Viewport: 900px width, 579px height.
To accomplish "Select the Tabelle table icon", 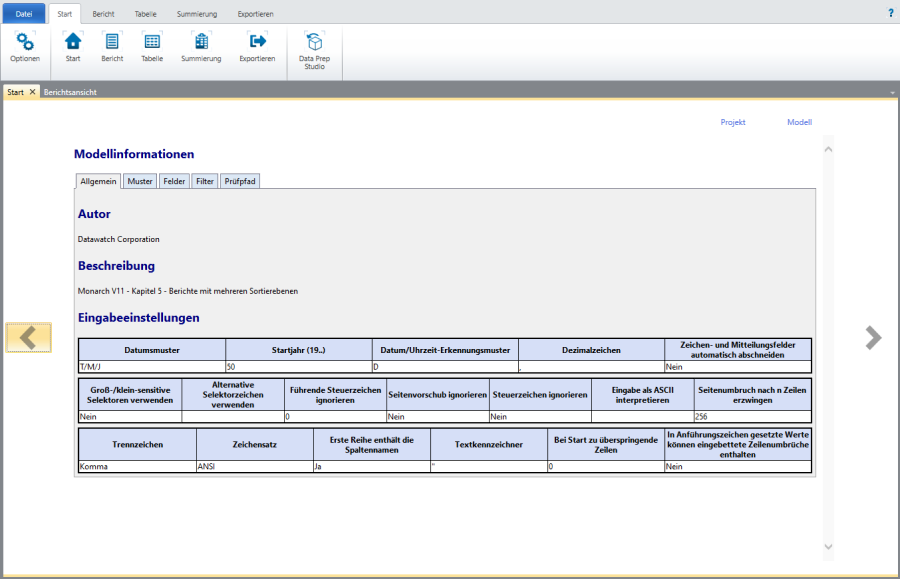I will click(152, 42).
